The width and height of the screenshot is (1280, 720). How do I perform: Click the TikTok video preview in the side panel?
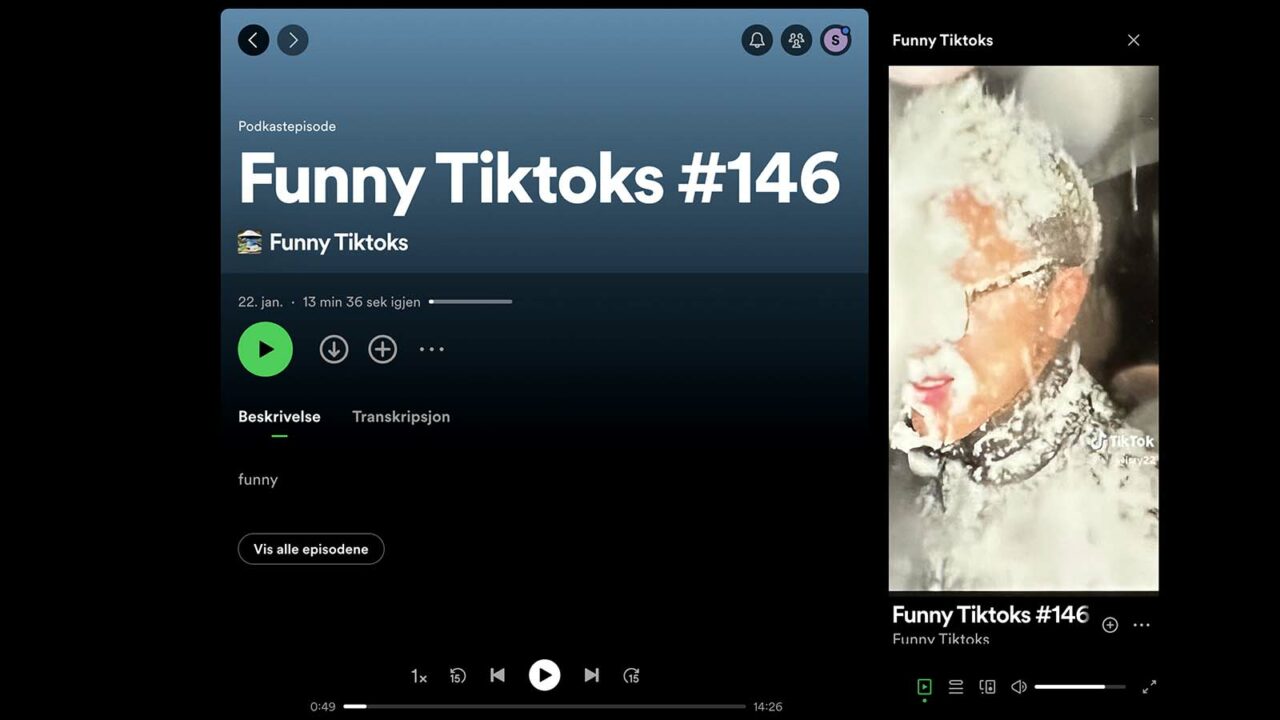(x=1023, y=329)
